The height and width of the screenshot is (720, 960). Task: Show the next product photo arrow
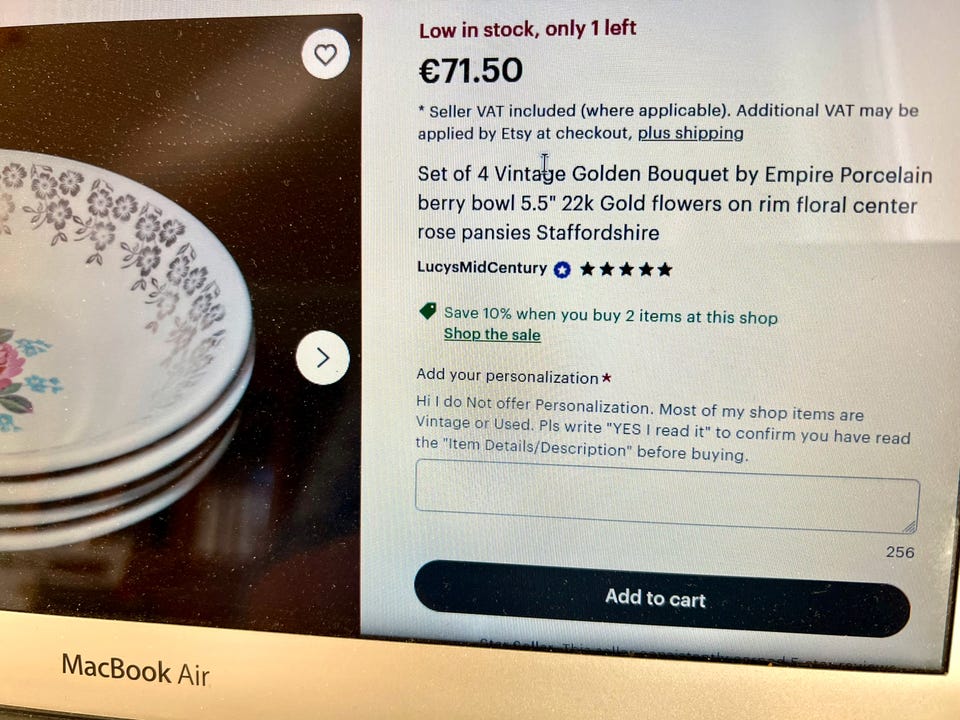(323, 358)
